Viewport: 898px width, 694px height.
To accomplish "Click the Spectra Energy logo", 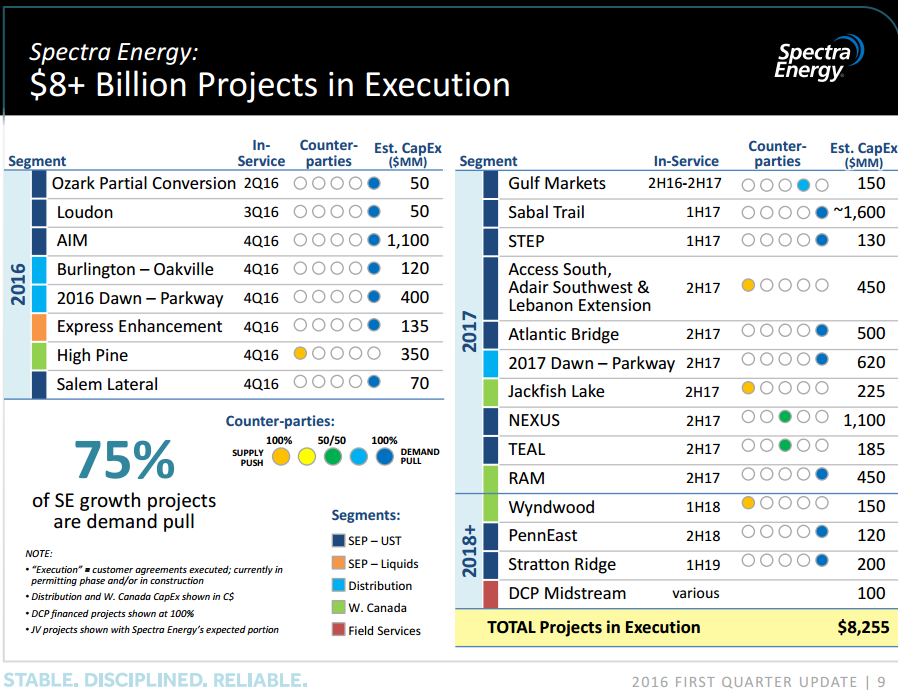I will (818, 59).
